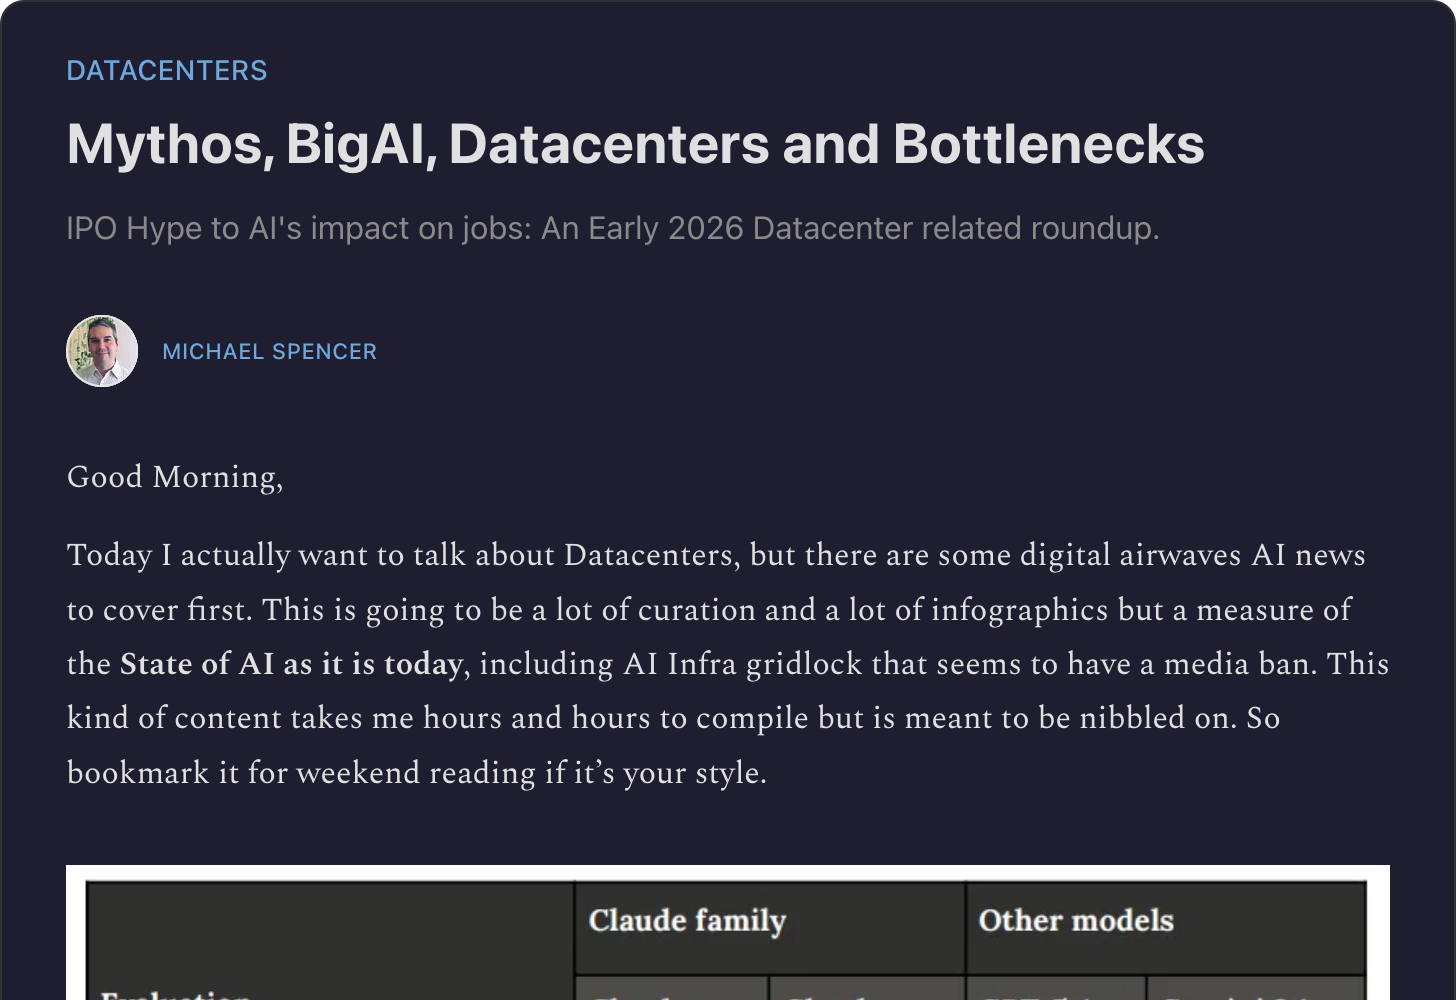Open the DATACENTERS category link

point(167,71)
